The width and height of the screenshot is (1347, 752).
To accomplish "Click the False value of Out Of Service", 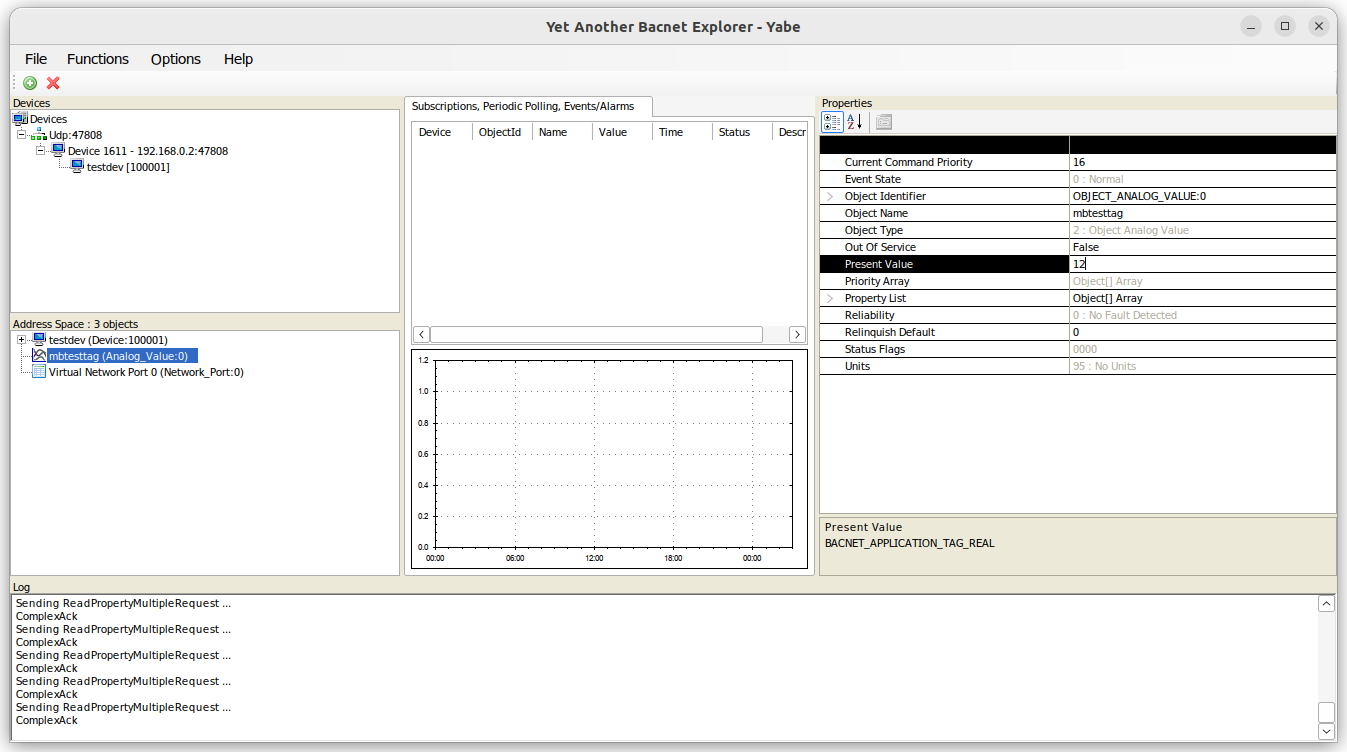I will click(x=1085, y=247).
